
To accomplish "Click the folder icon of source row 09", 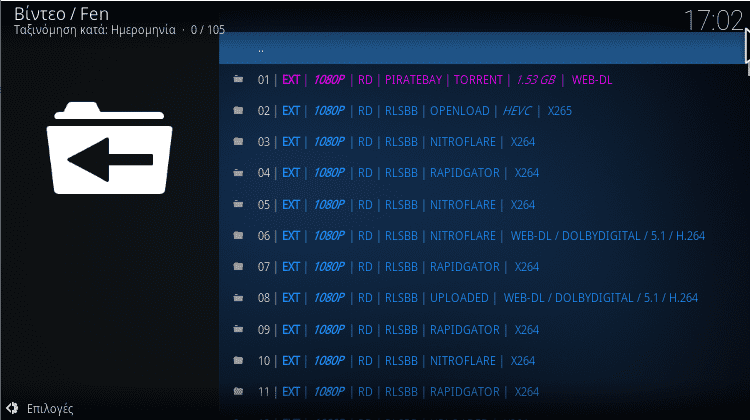I will click(238, 329).
